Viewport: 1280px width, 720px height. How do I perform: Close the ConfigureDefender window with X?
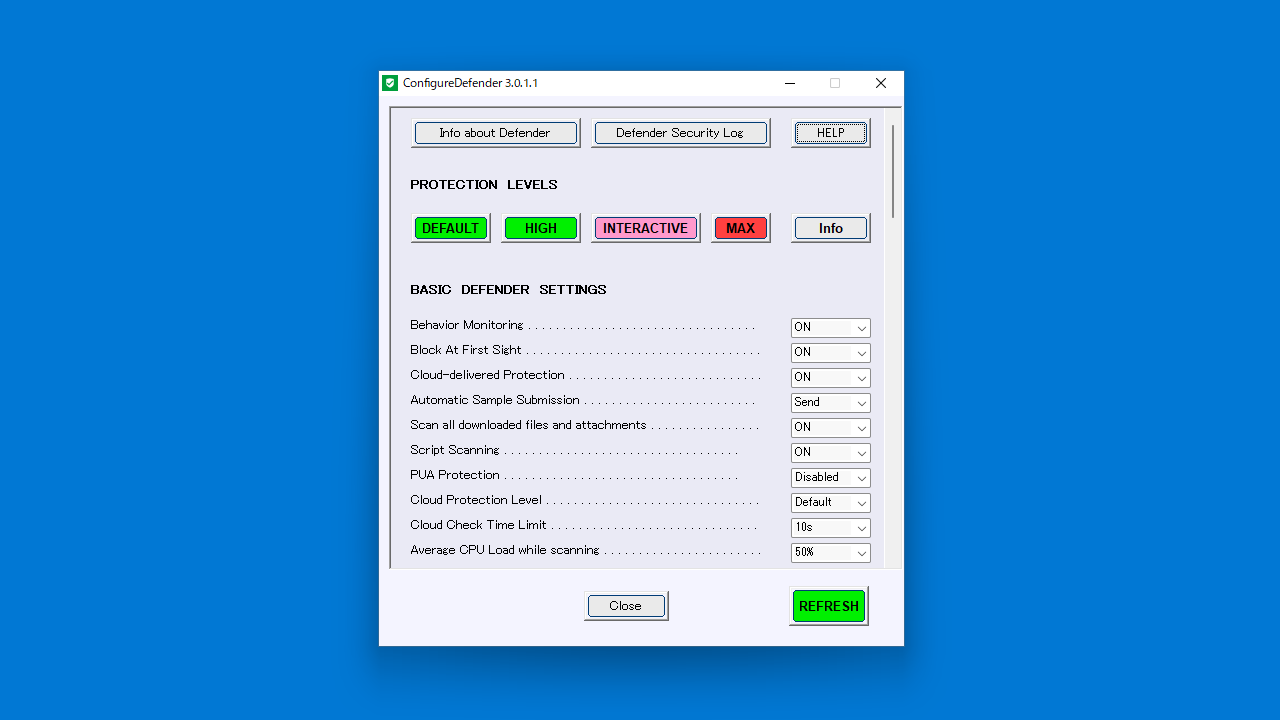click(x=881, y=83)
